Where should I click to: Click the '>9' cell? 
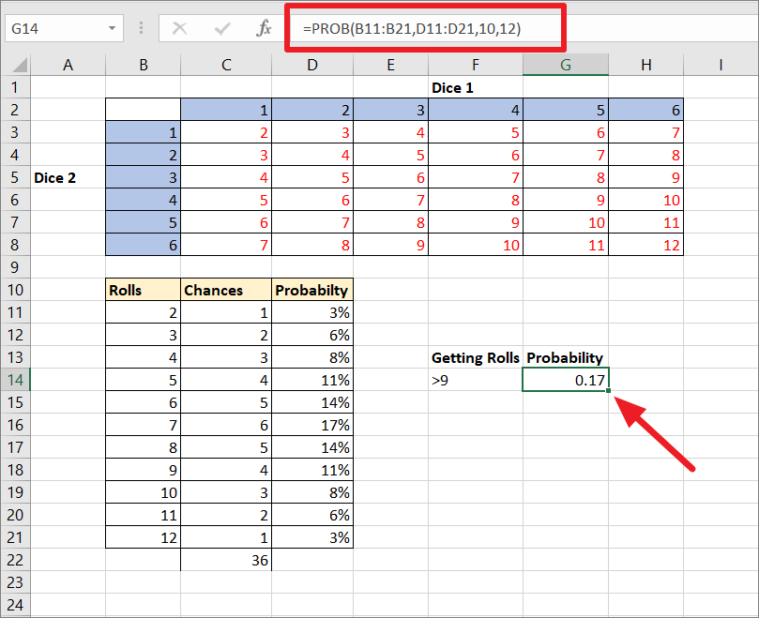[x=475, y=380]
